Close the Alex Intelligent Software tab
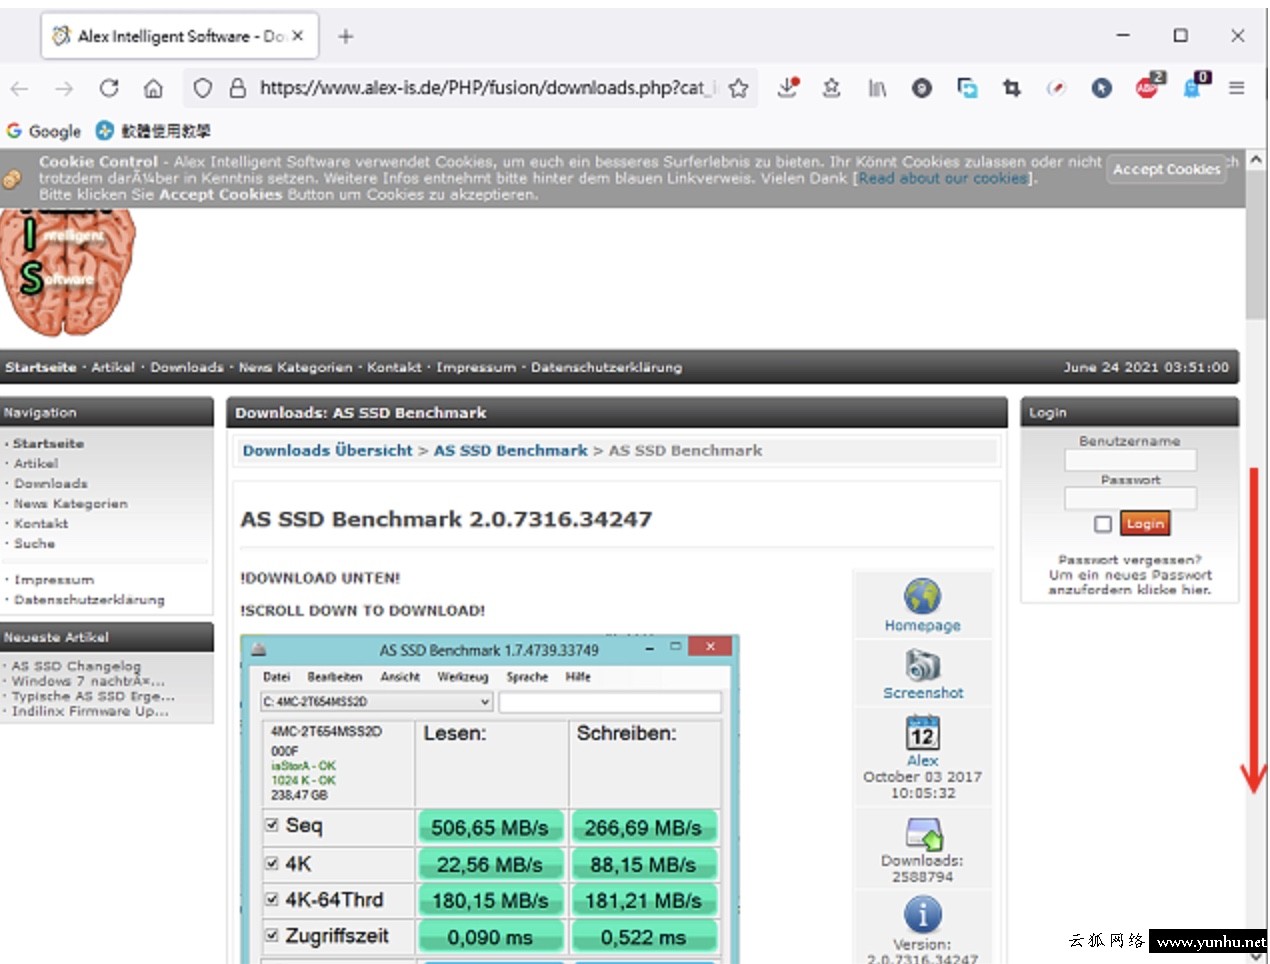 pyautogui.click(x=297, y=36)
